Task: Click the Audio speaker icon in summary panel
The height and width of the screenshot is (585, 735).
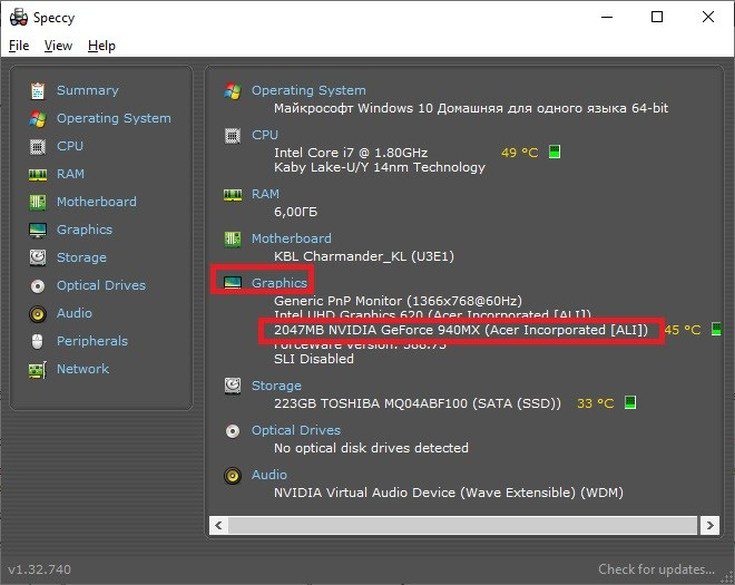Action: [x=232, y=475]
